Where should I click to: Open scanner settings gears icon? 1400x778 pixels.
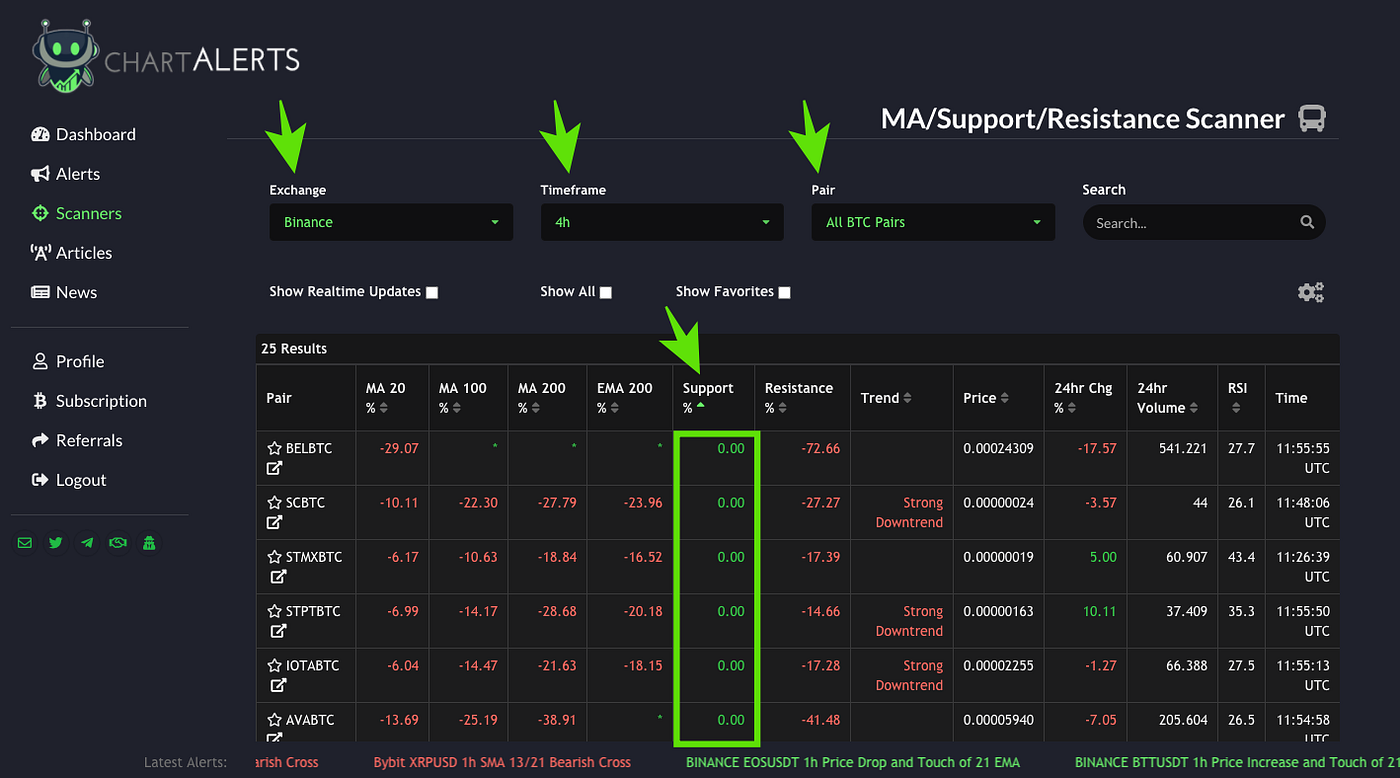tap(1311, 292)
